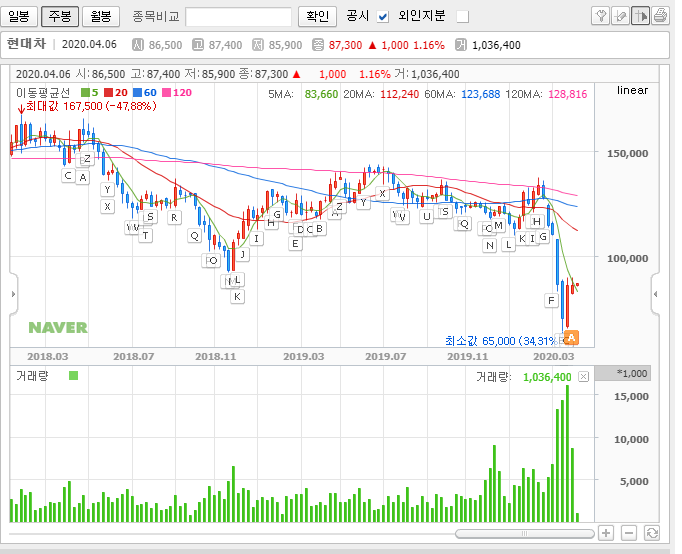
Task: Open the T disclosure marker
Action: click(x=146, y=236)
